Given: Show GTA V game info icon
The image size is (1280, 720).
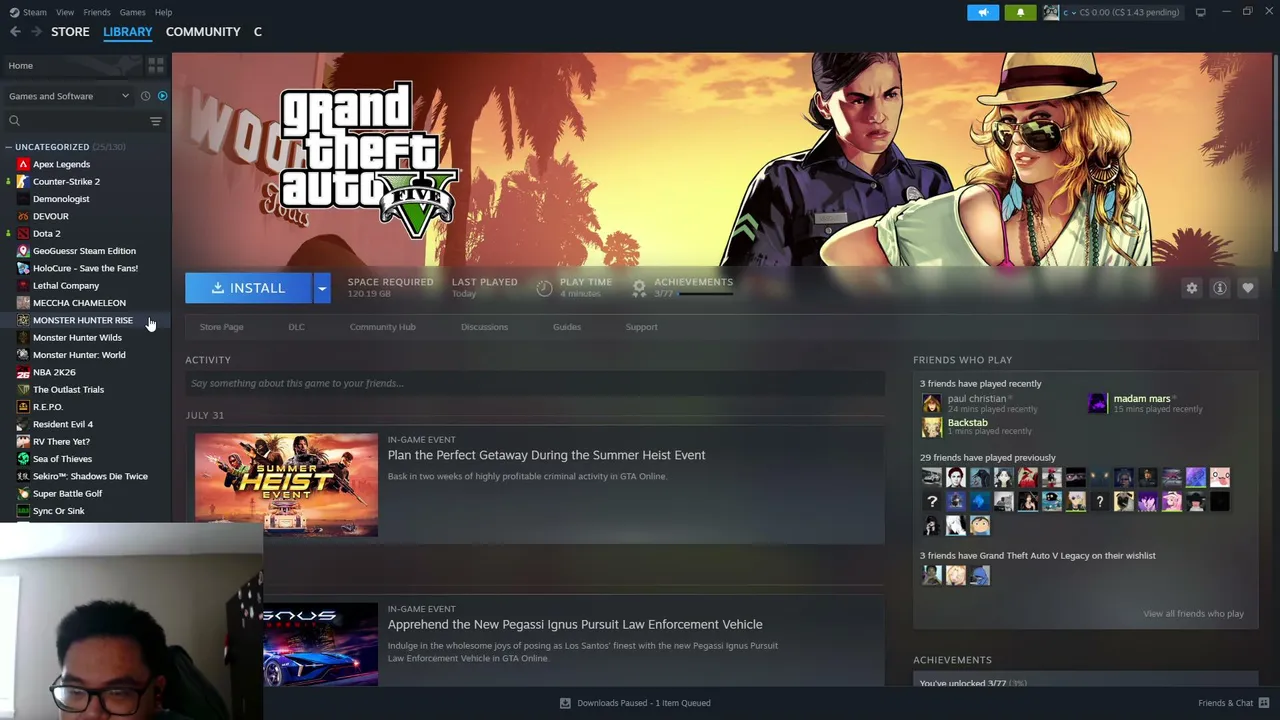Looking at the screenshot, I should click(1220, 288).
